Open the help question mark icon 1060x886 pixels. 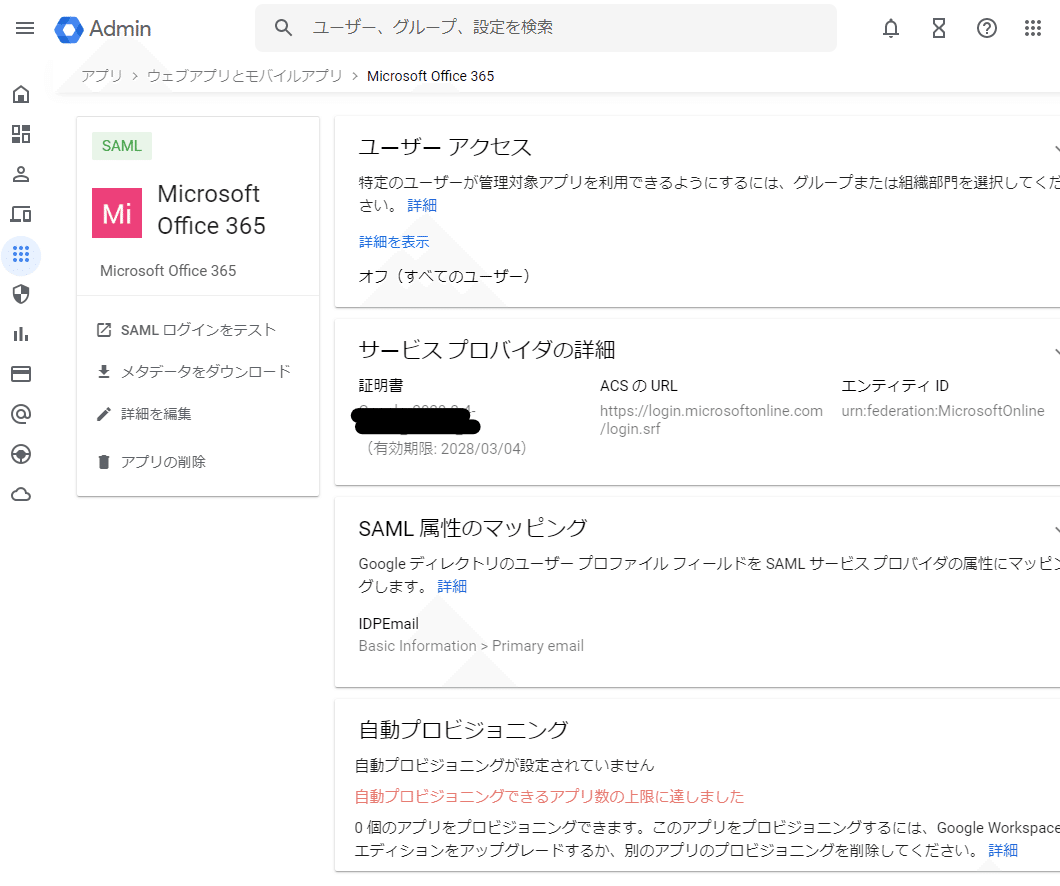click(x=986, y=28)
